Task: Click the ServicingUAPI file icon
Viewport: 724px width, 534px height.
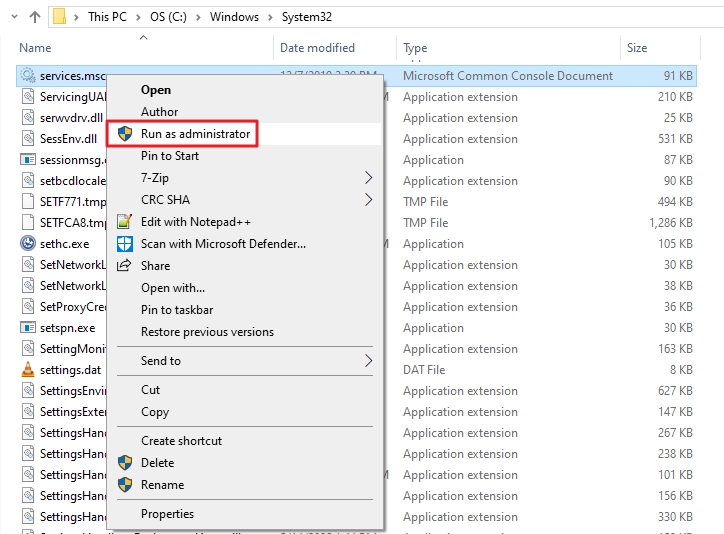Action: [28, 96]
